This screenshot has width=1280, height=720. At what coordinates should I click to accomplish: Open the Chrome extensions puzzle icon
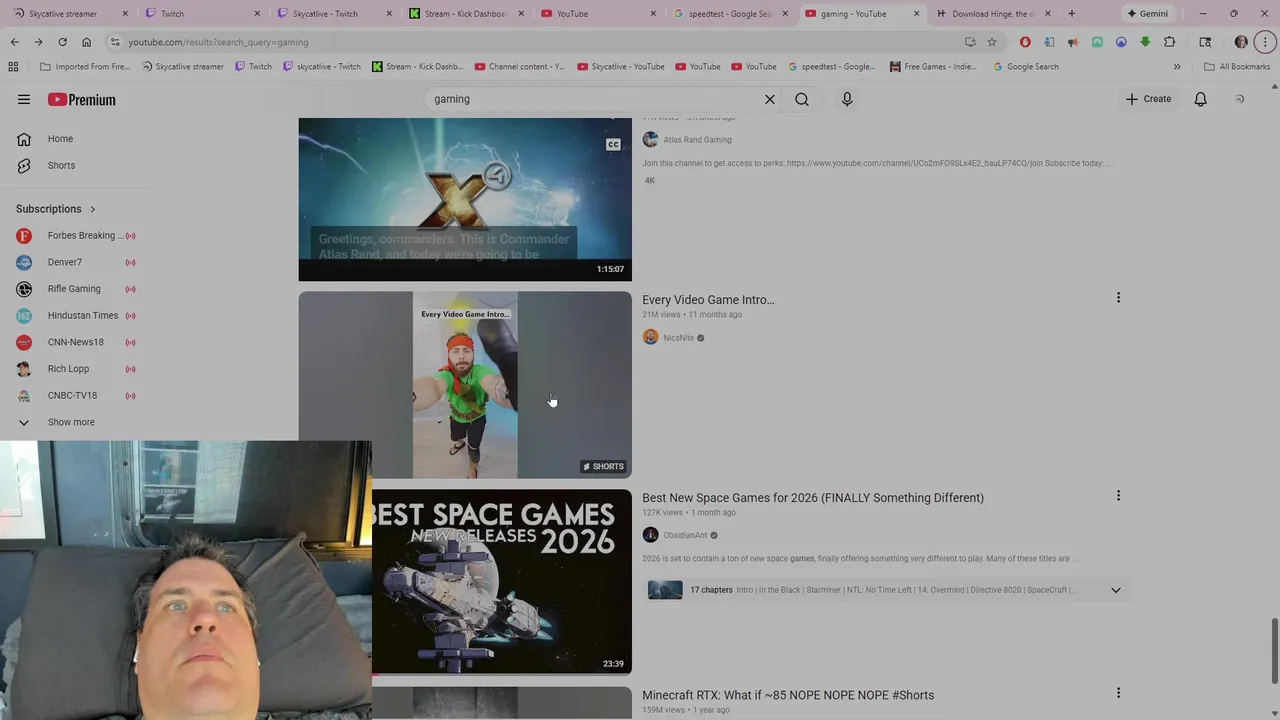point(1169,42)
